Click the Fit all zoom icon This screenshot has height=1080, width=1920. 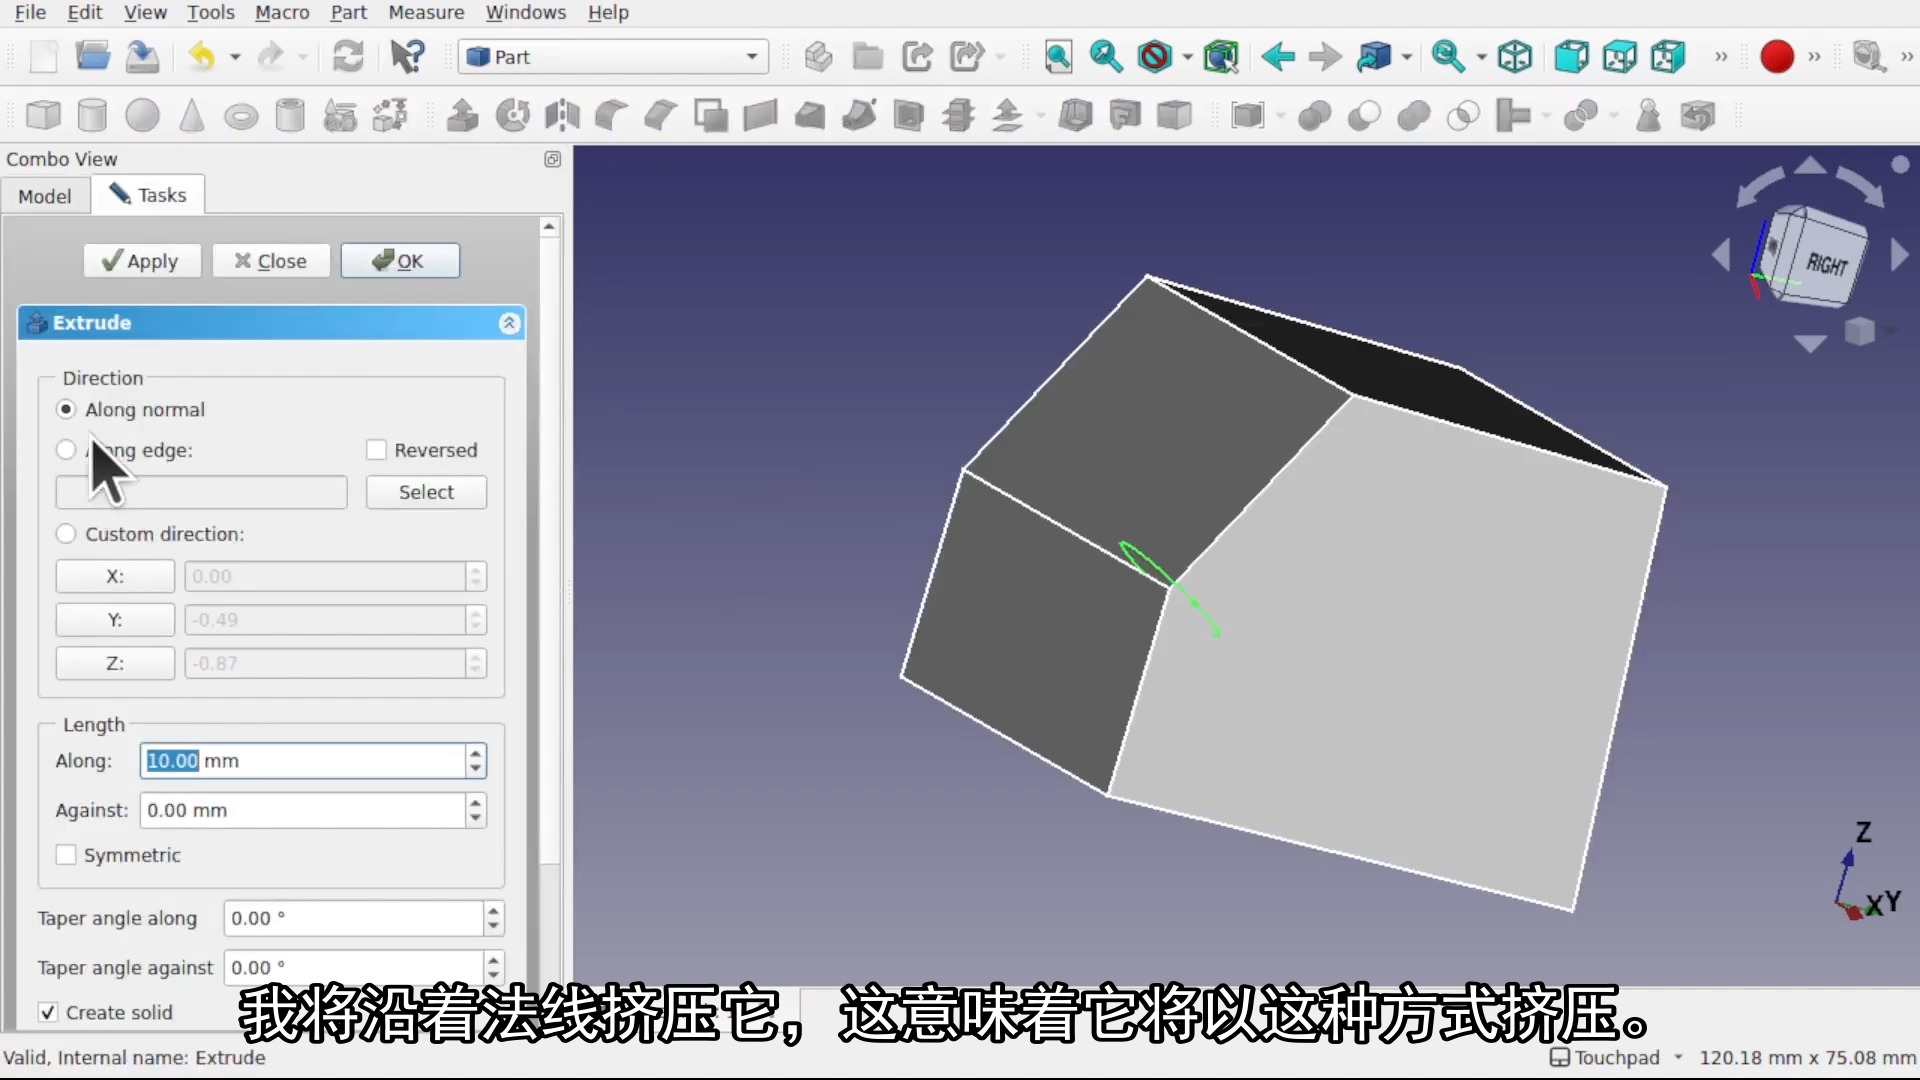coord(1057,56)
